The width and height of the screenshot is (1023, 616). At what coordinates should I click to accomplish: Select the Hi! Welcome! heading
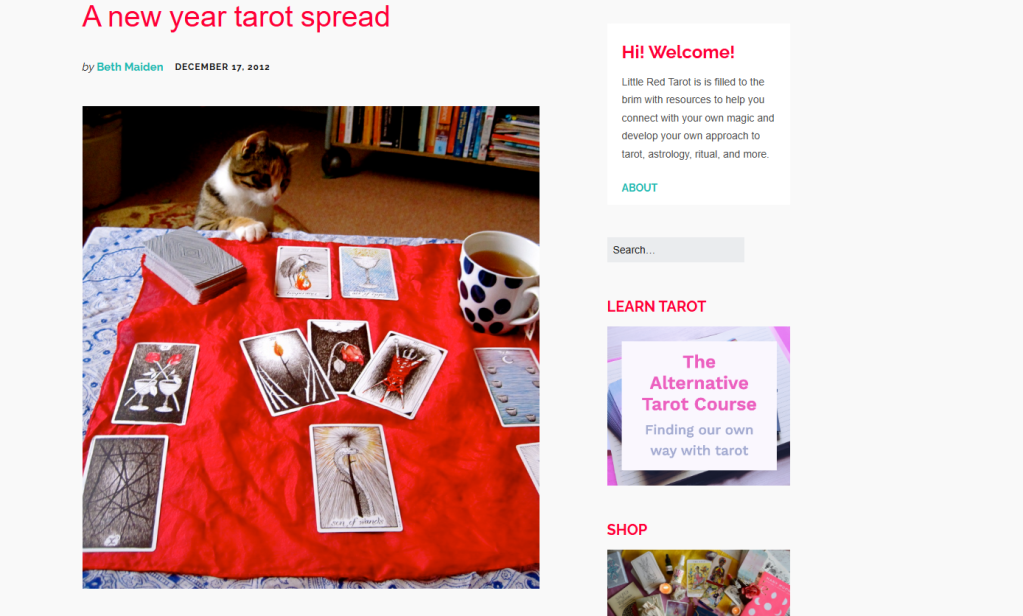coord(678,52)
